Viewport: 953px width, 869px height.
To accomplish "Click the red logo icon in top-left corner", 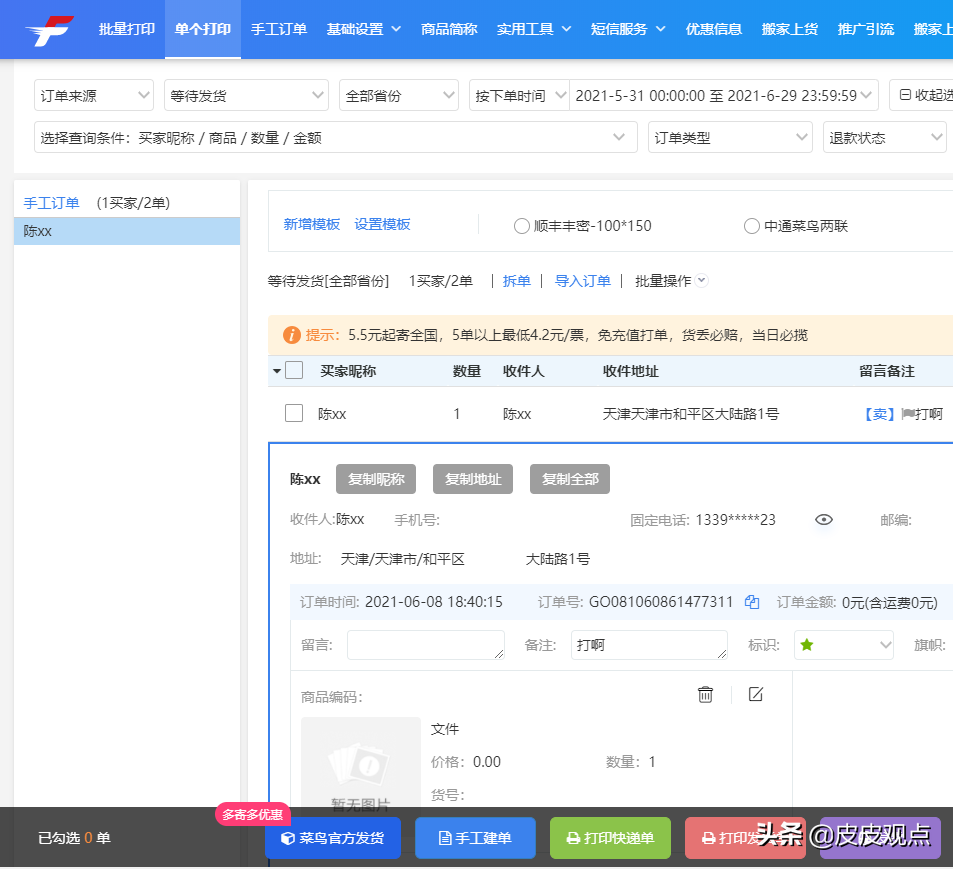I will tap(47, 27).
